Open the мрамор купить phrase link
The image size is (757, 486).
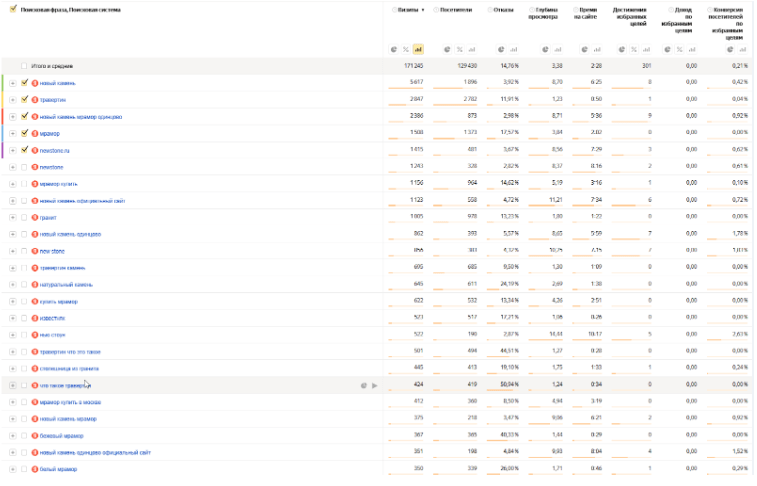point(58,184)
